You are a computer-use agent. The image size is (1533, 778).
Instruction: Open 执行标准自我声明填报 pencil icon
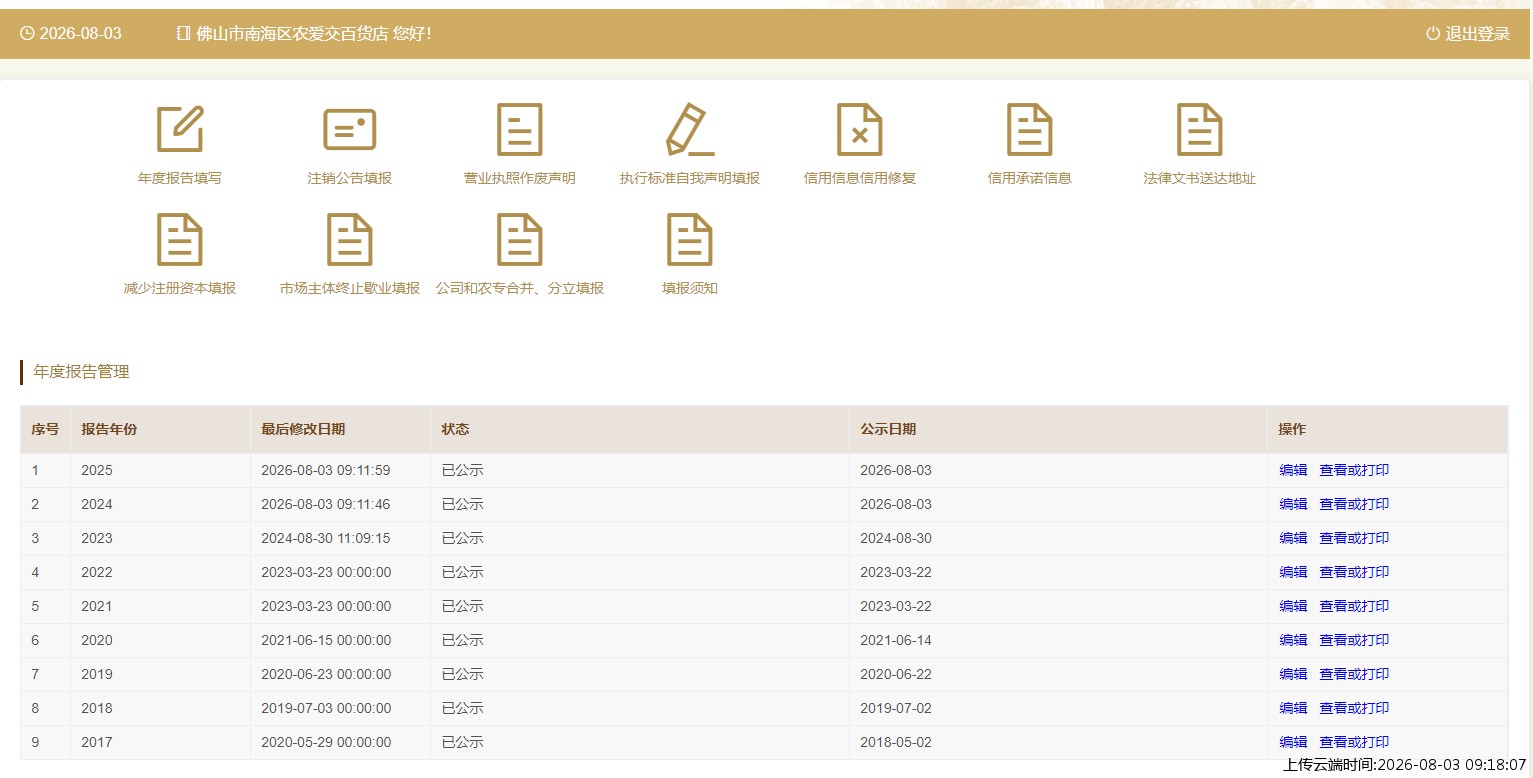coord(690,129)
